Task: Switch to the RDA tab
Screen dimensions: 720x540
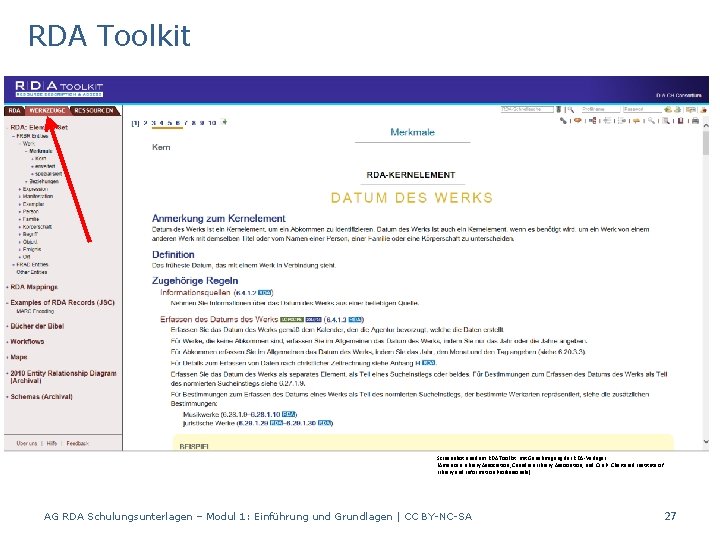Action: tap(15, 111)
